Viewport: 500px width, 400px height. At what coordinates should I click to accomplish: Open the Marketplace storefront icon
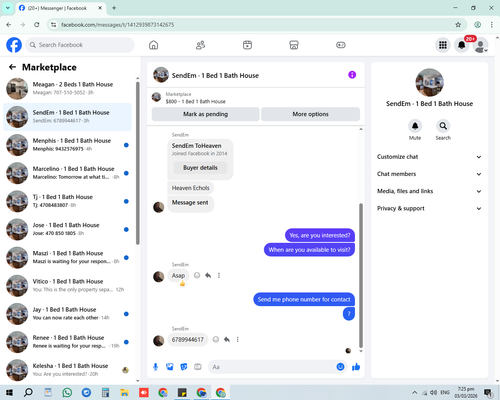tap(294, 45)
